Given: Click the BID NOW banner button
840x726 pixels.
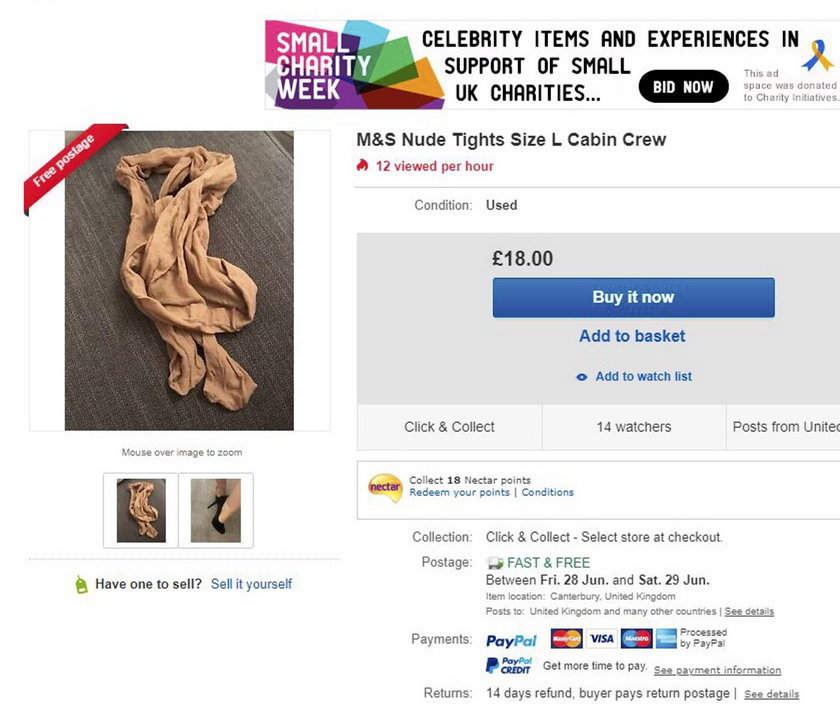Looking at the screenshot, I should point(684,86).
